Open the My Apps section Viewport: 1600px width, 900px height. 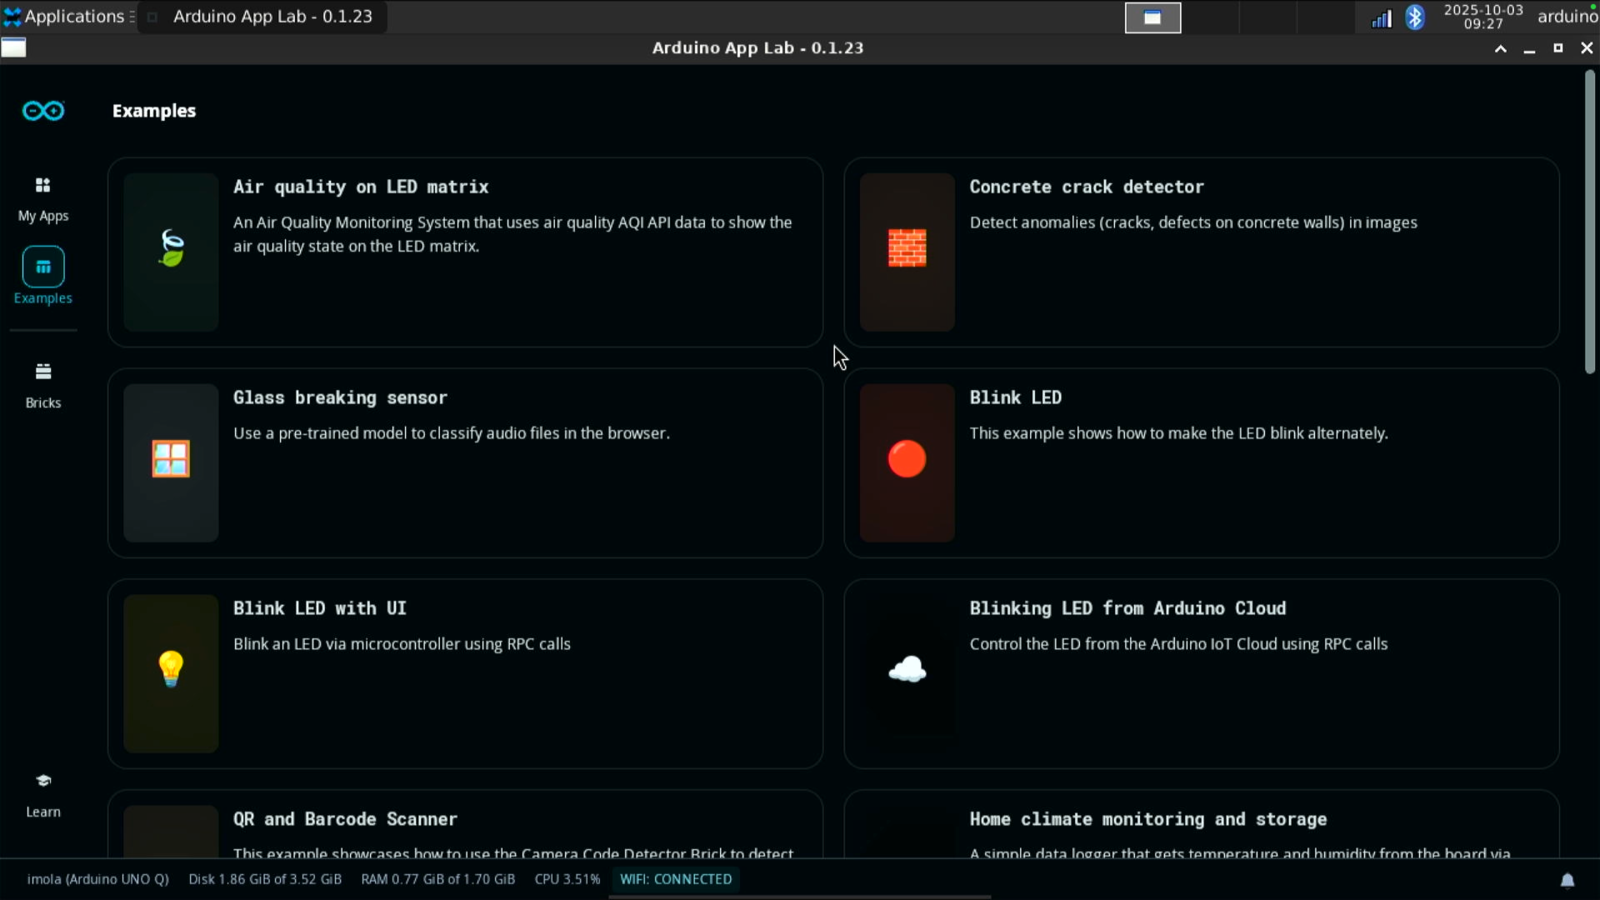(x=43, y=199)
